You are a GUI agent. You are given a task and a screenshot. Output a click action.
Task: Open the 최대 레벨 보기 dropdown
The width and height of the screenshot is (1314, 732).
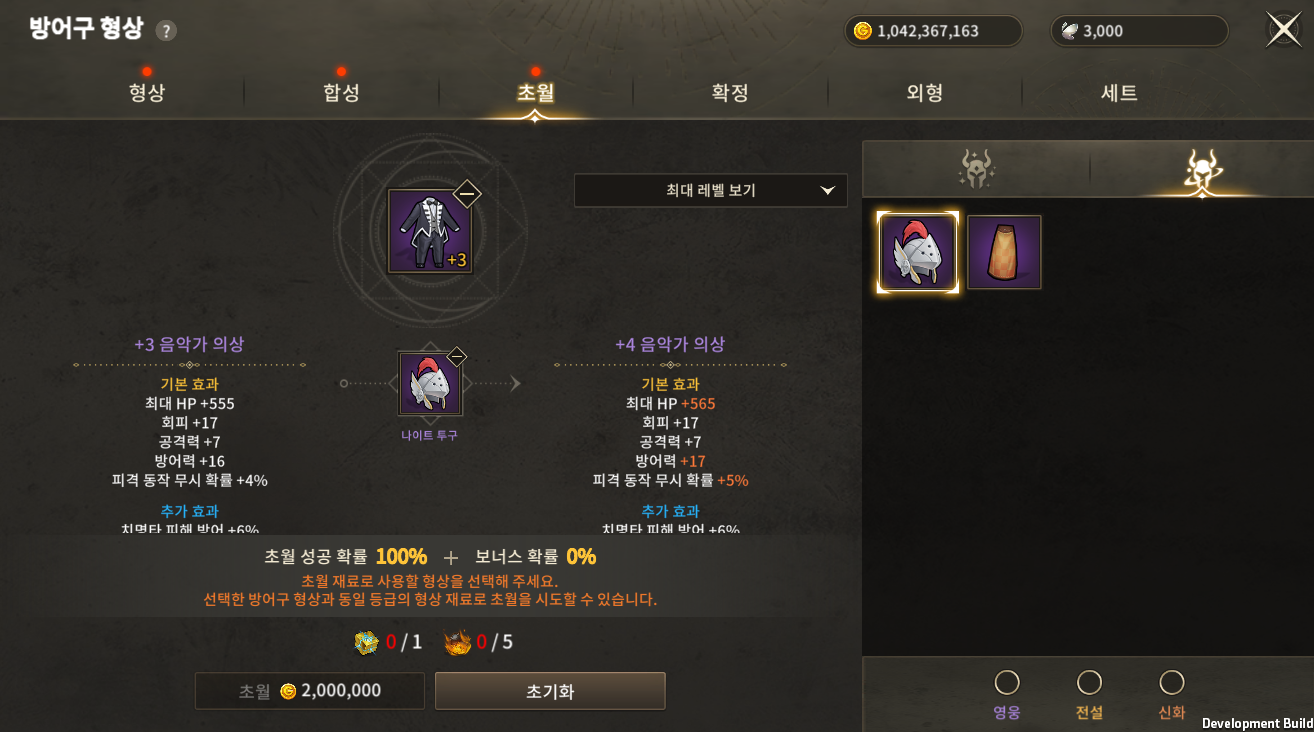711,191
